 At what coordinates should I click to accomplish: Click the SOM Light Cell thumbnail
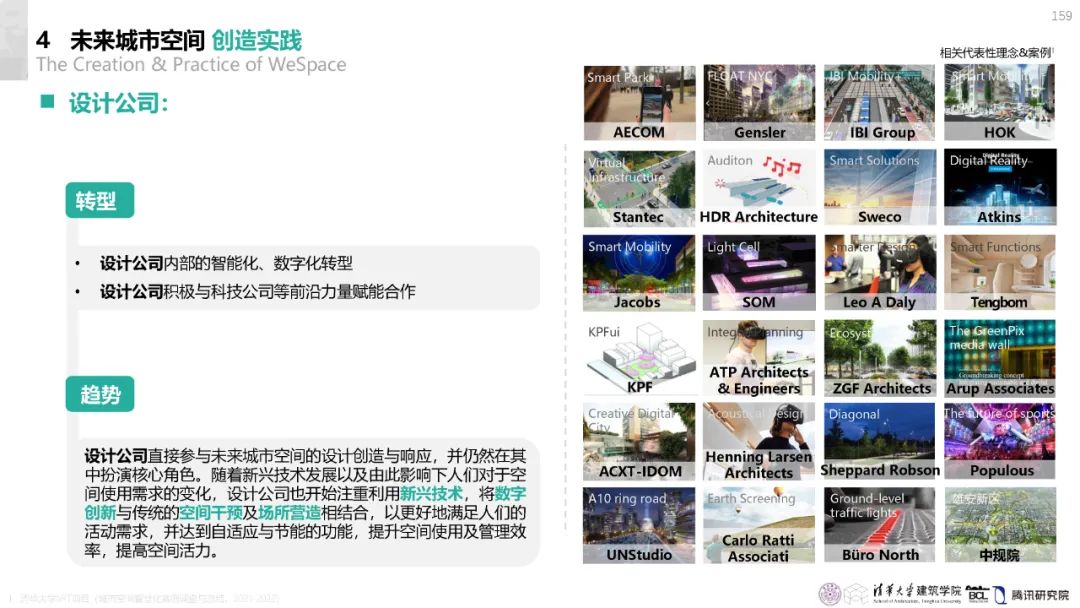(759, 273)
